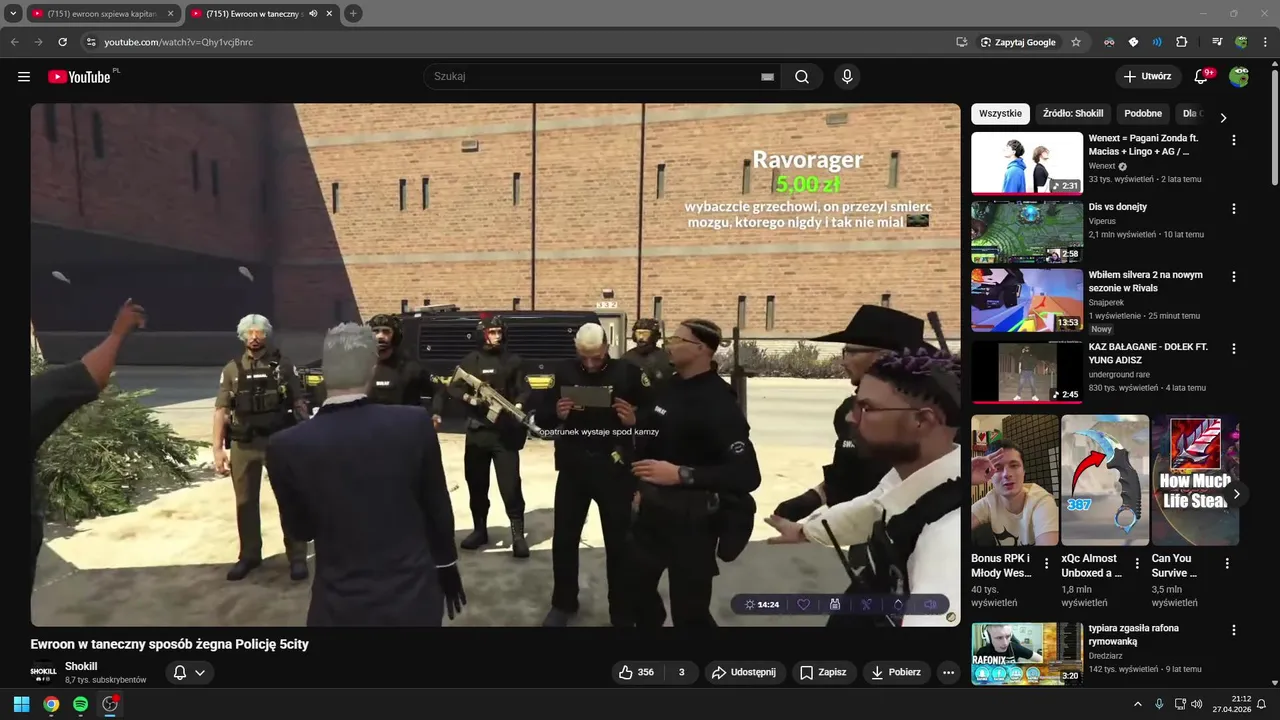The width and height of the screenshot is (1280, 720).
Task: Open the on-screen keyboard in search box
Action: coord(767,77)
